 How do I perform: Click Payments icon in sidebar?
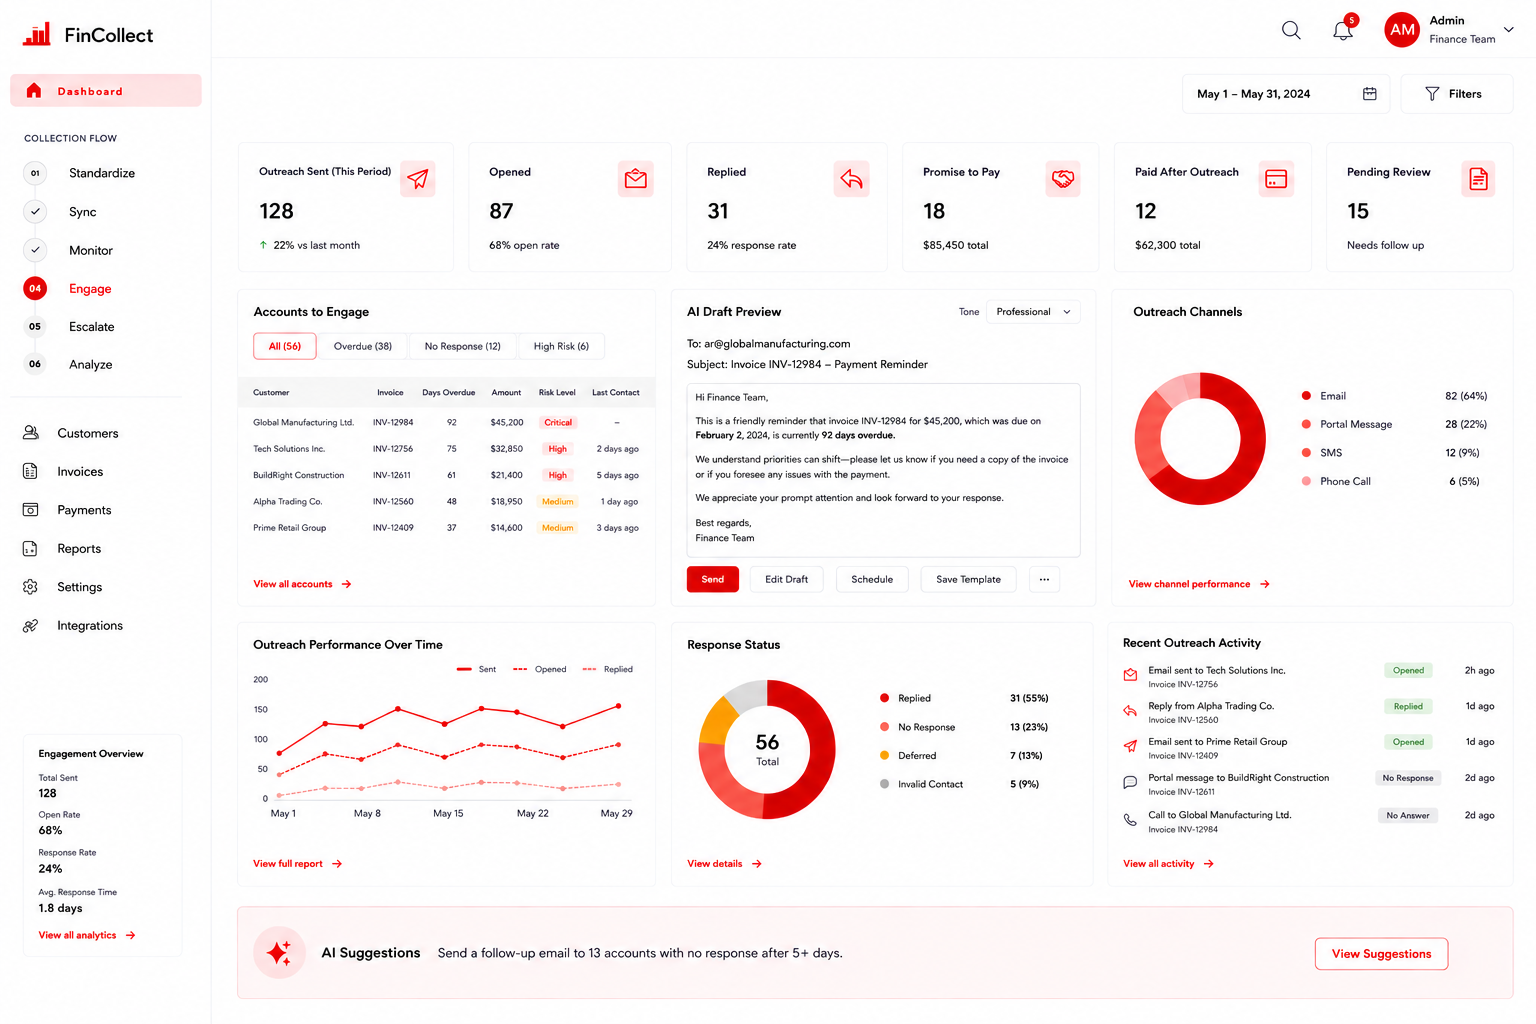[x=30, y=510]
